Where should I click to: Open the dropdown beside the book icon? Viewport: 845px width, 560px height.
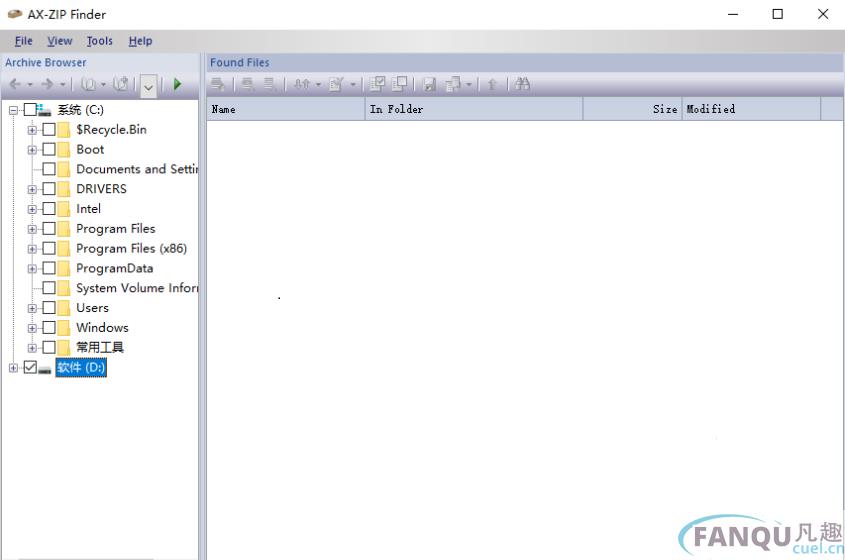coord(103,85)
